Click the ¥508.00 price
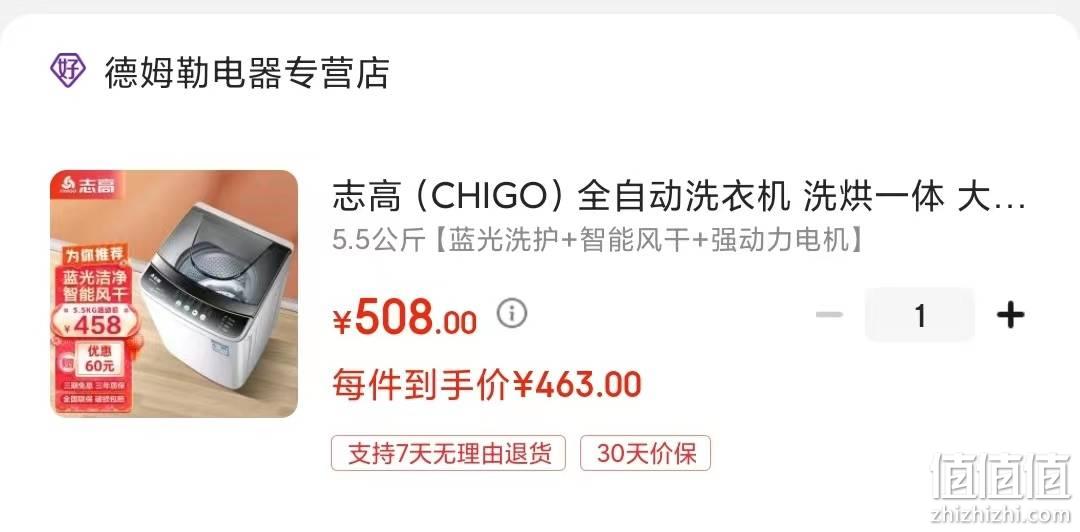Screen dimensions: 1080x532 coord(405,318)
